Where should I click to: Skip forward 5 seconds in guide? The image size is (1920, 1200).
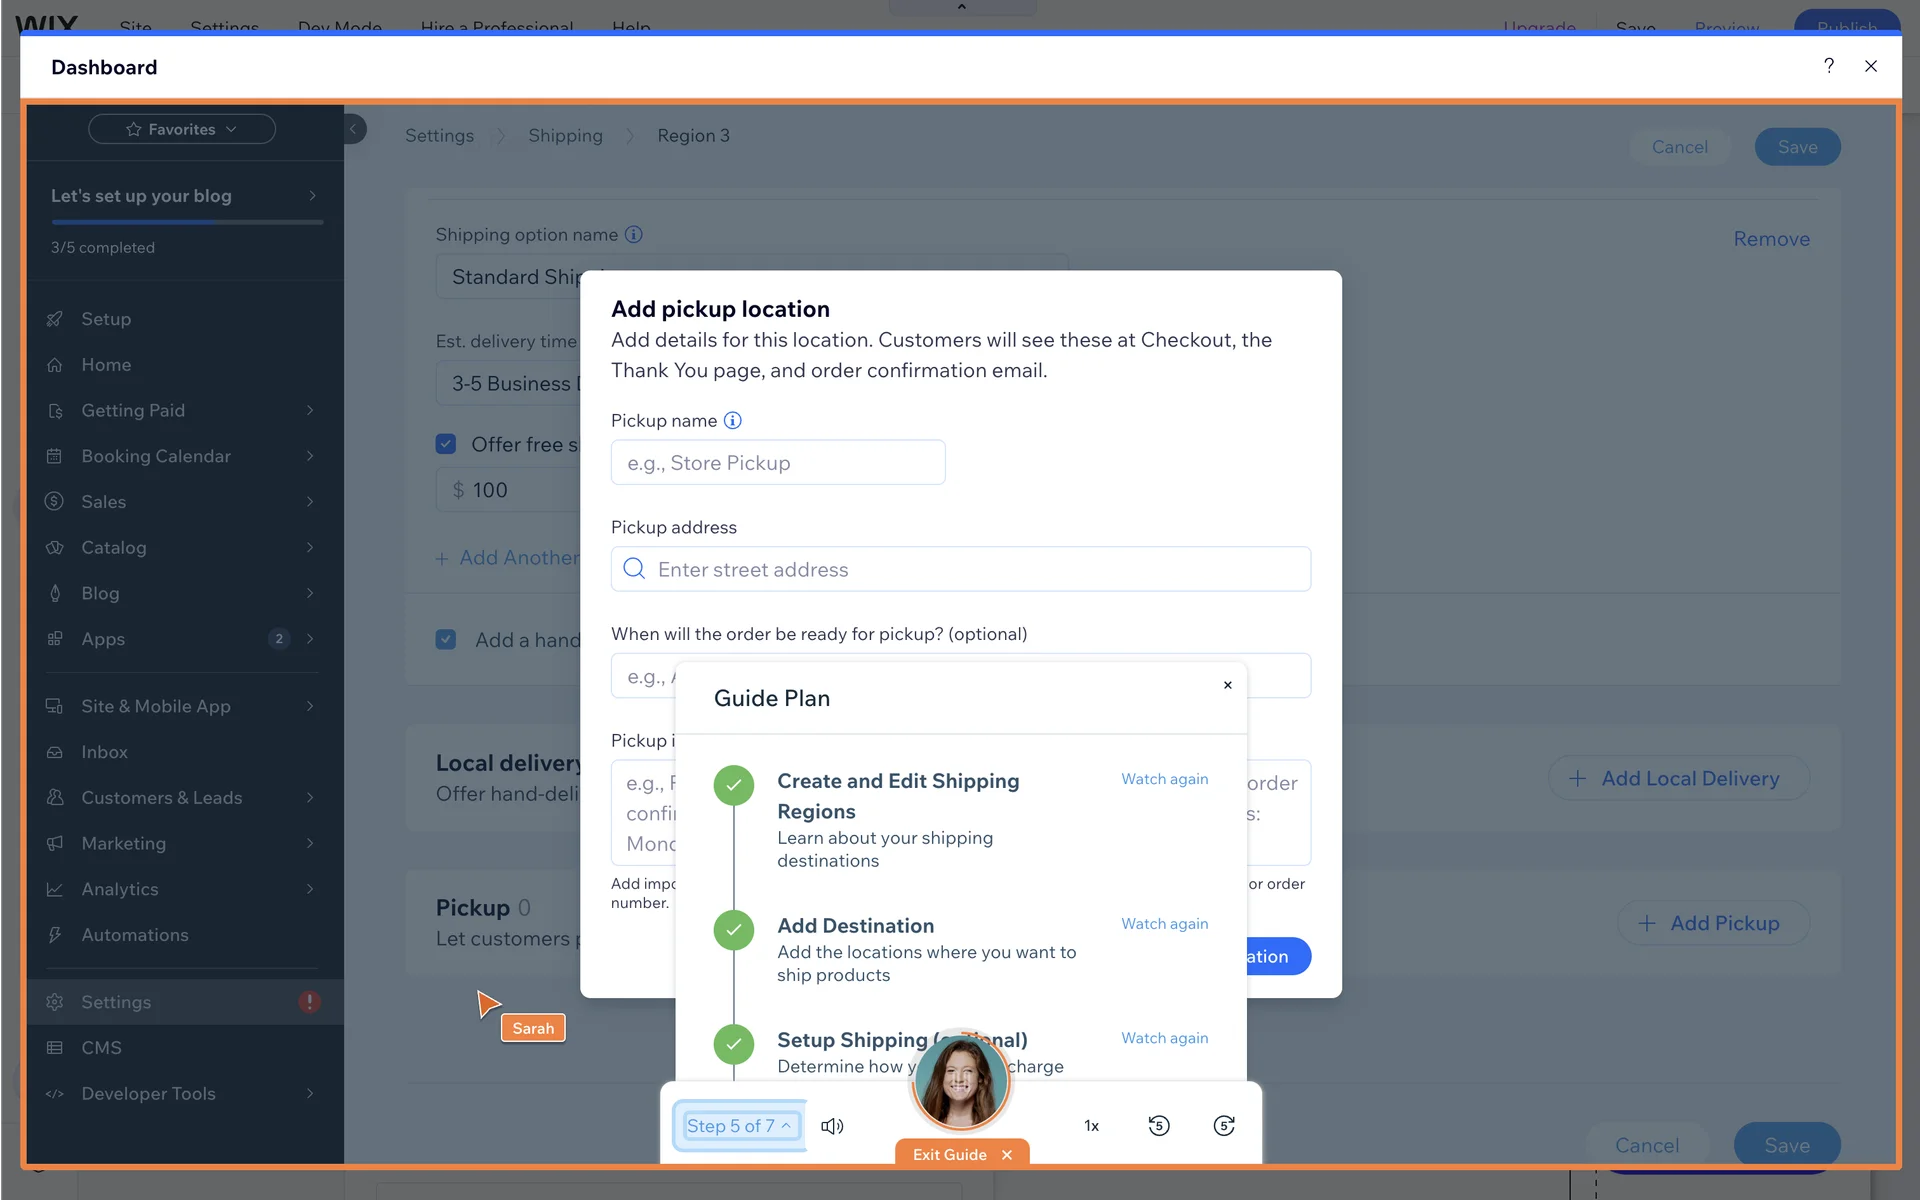tap(1224, 1126)
